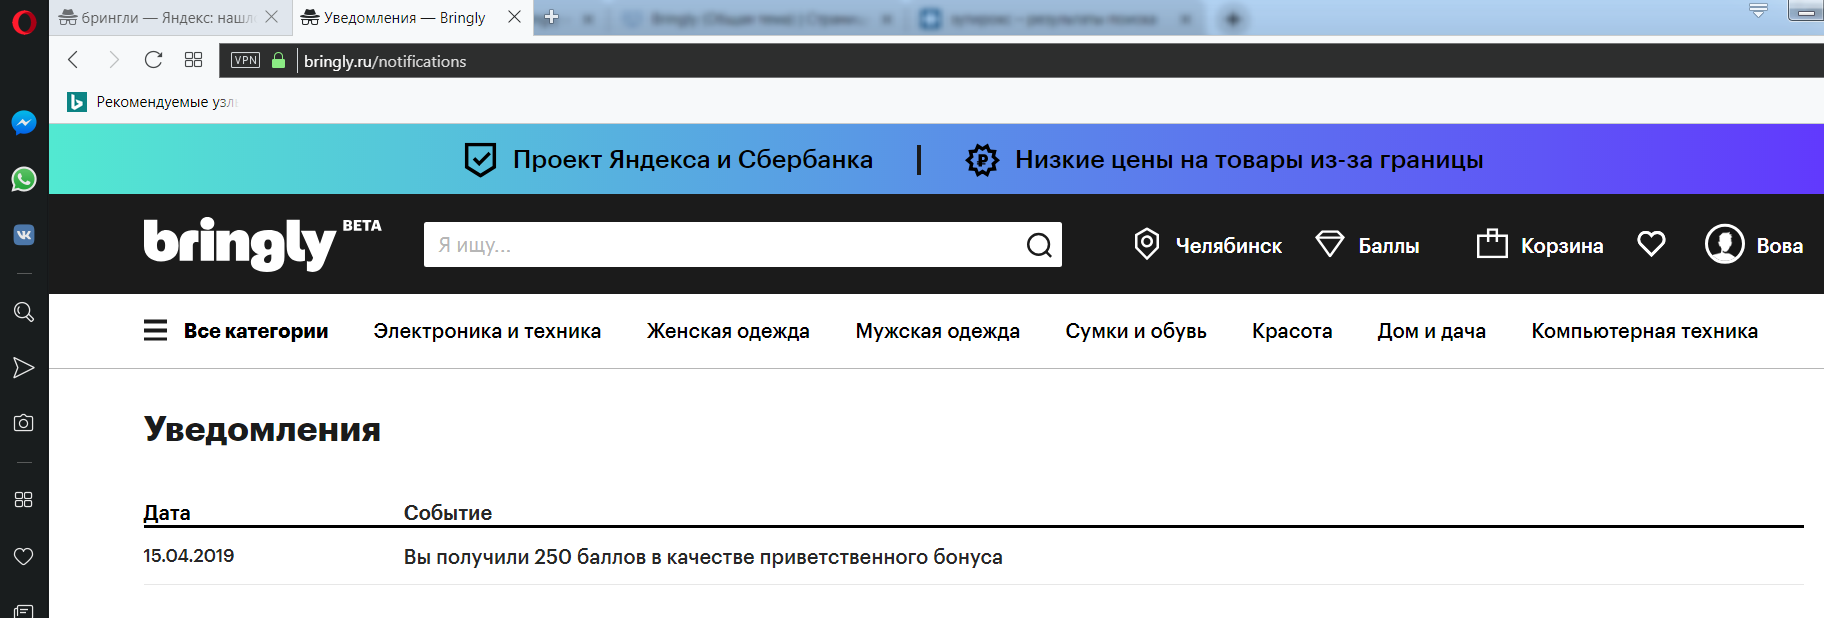
Task: Expand Все категории menu
Action: pyautogui.click(x=236, y=331)
